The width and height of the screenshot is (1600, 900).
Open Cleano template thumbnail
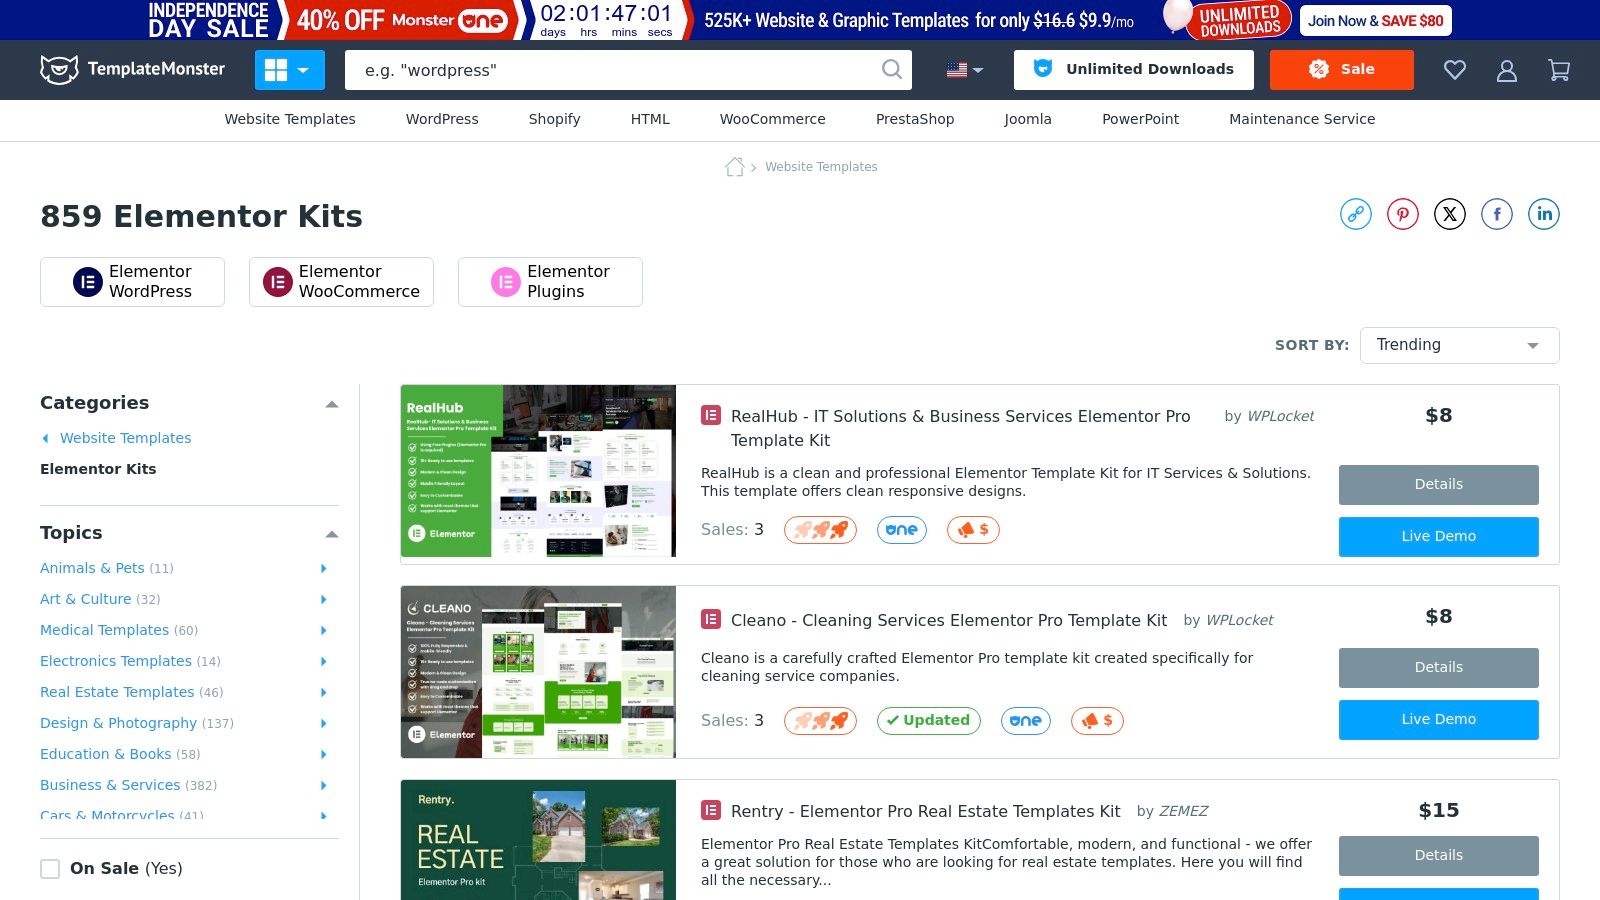pos(538,672)
